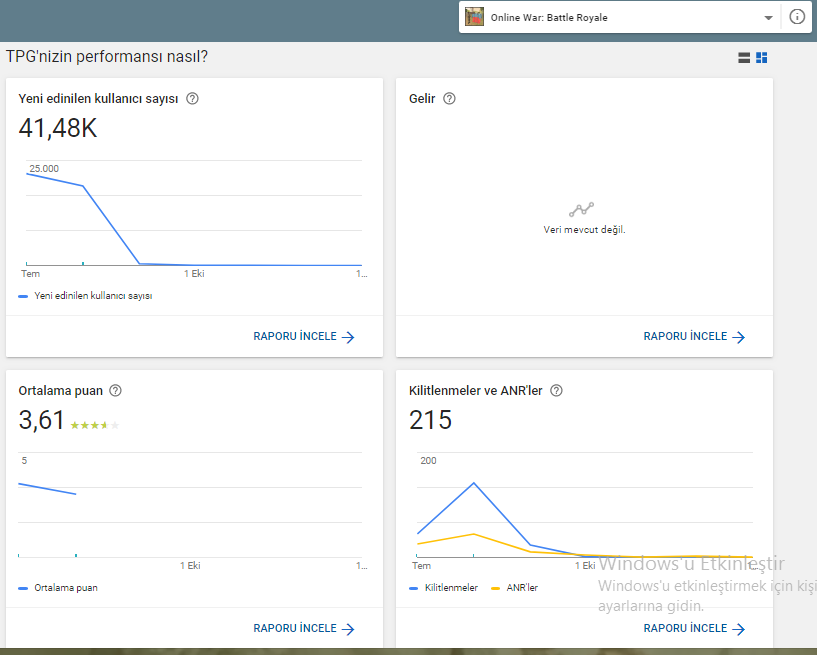This screenshot has width=817, height=655.
Task: Click the info icon beside app selector
Action: click(797, 17)
